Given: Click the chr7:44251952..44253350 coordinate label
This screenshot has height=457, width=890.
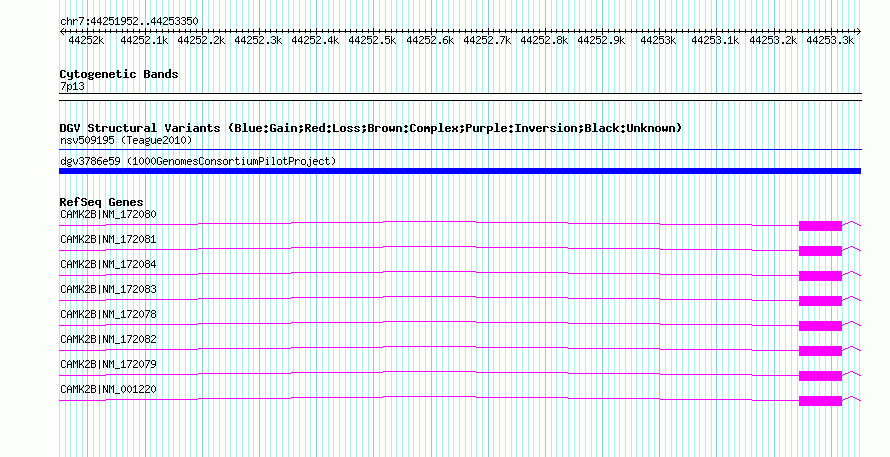Looking at the screenshot, I should point(129,22).
